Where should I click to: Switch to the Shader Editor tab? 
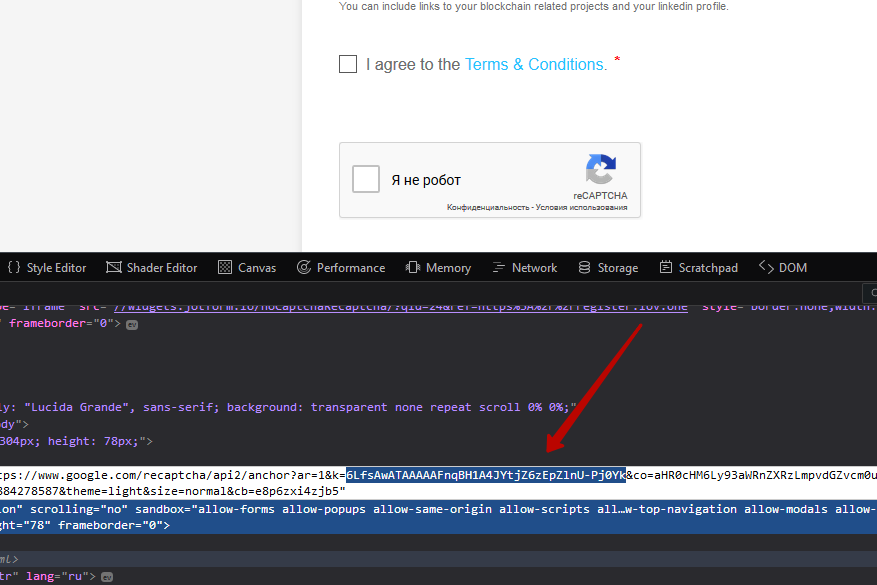[152, 268]
